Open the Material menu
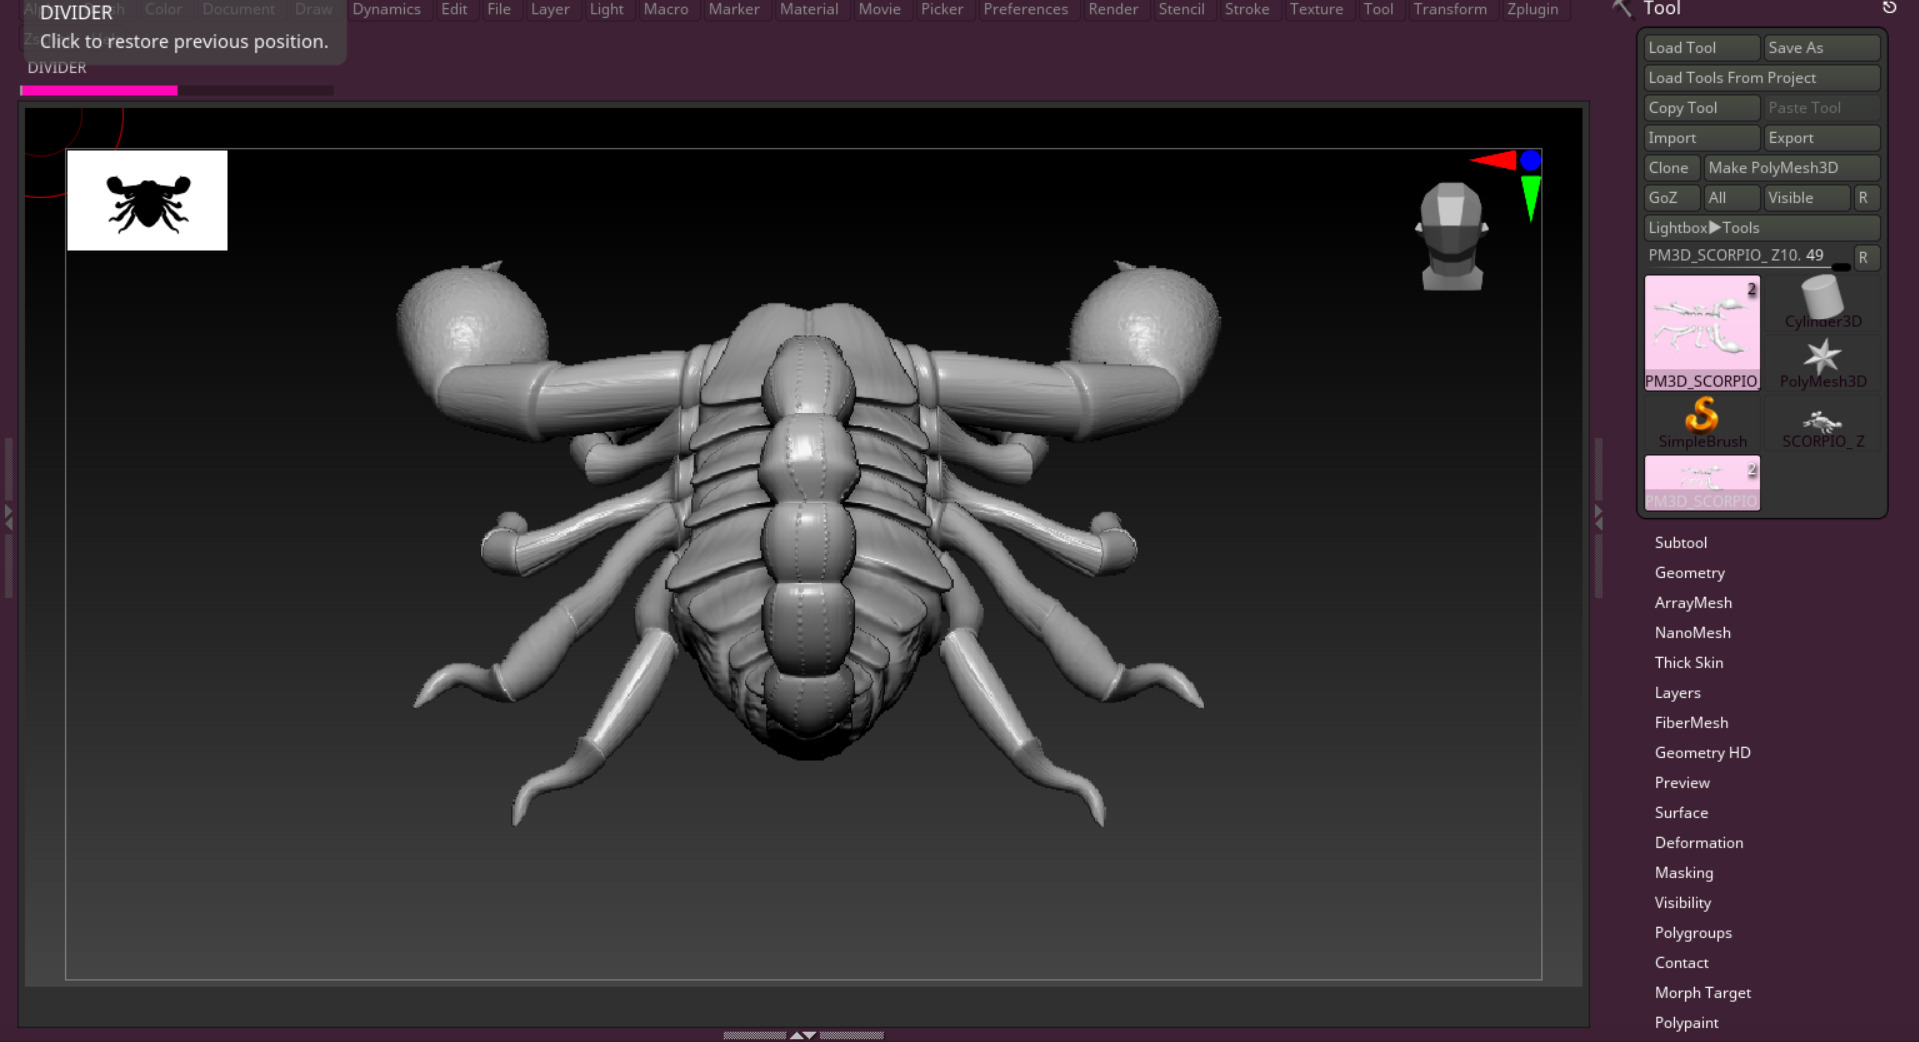Screen dimensions: 1919x1042 click(809, 9)
